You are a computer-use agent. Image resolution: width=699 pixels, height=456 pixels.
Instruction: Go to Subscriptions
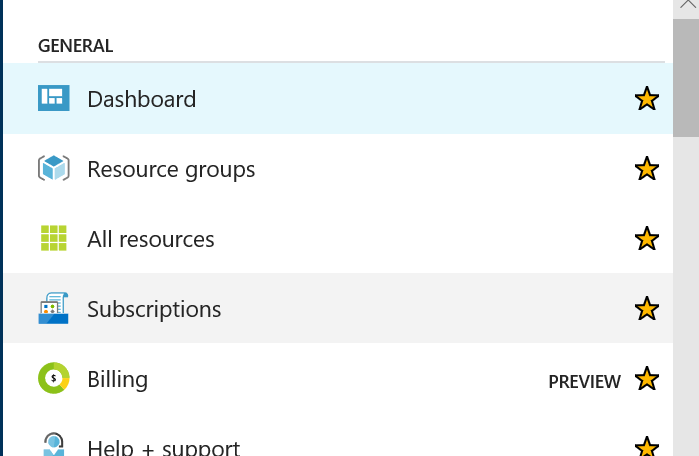coord(338,308)
